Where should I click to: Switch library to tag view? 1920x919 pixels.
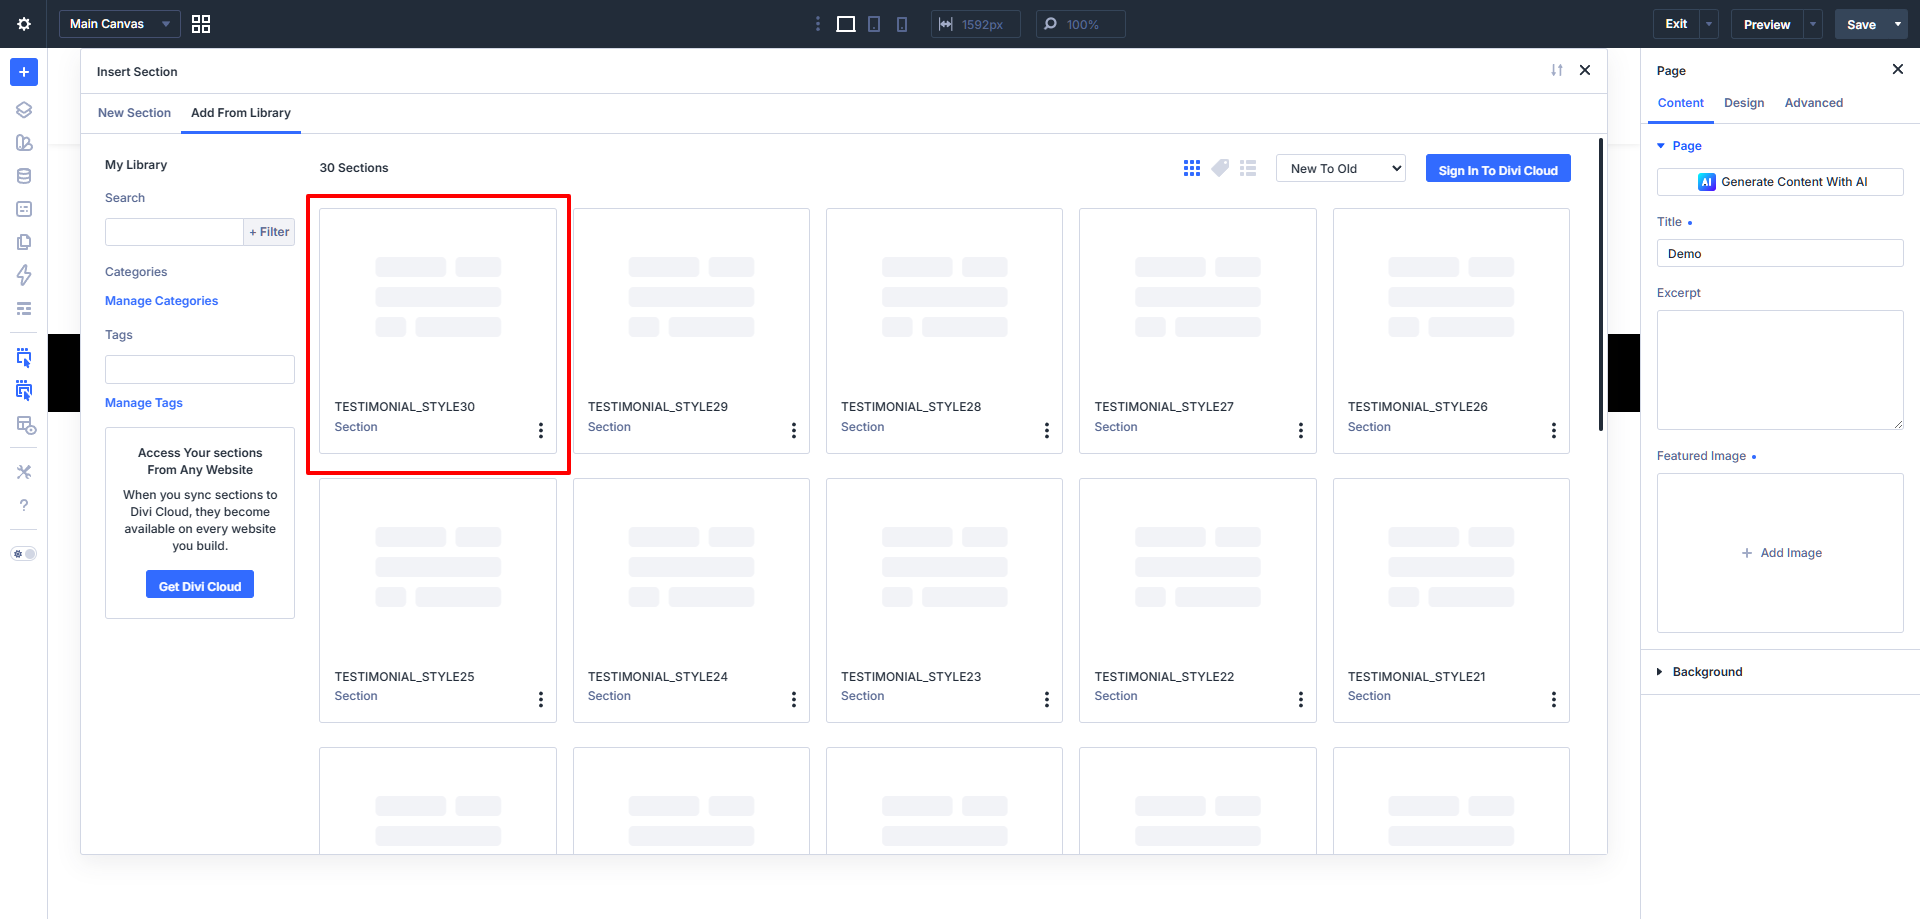(1220, 168)
